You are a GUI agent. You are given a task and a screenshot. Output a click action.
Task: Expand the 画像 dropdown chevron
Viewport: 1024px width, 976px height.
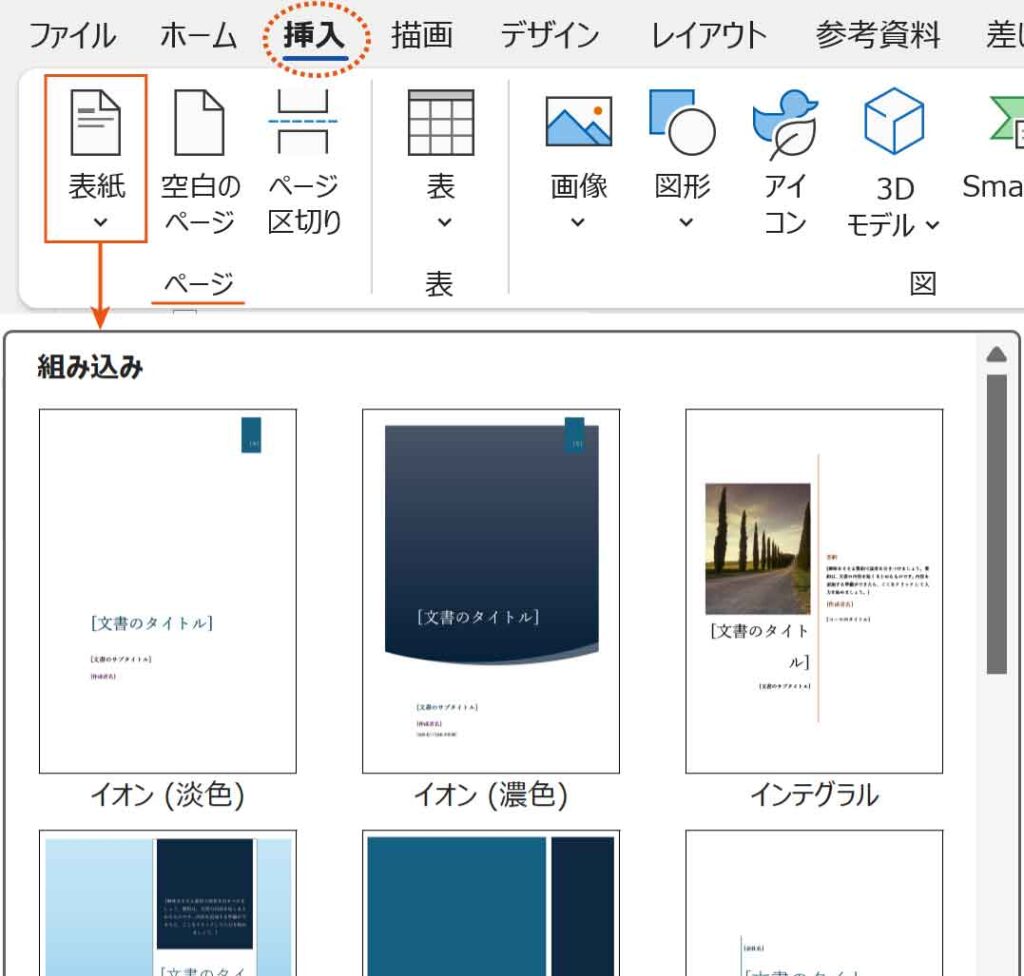click(x=577, y=222)
